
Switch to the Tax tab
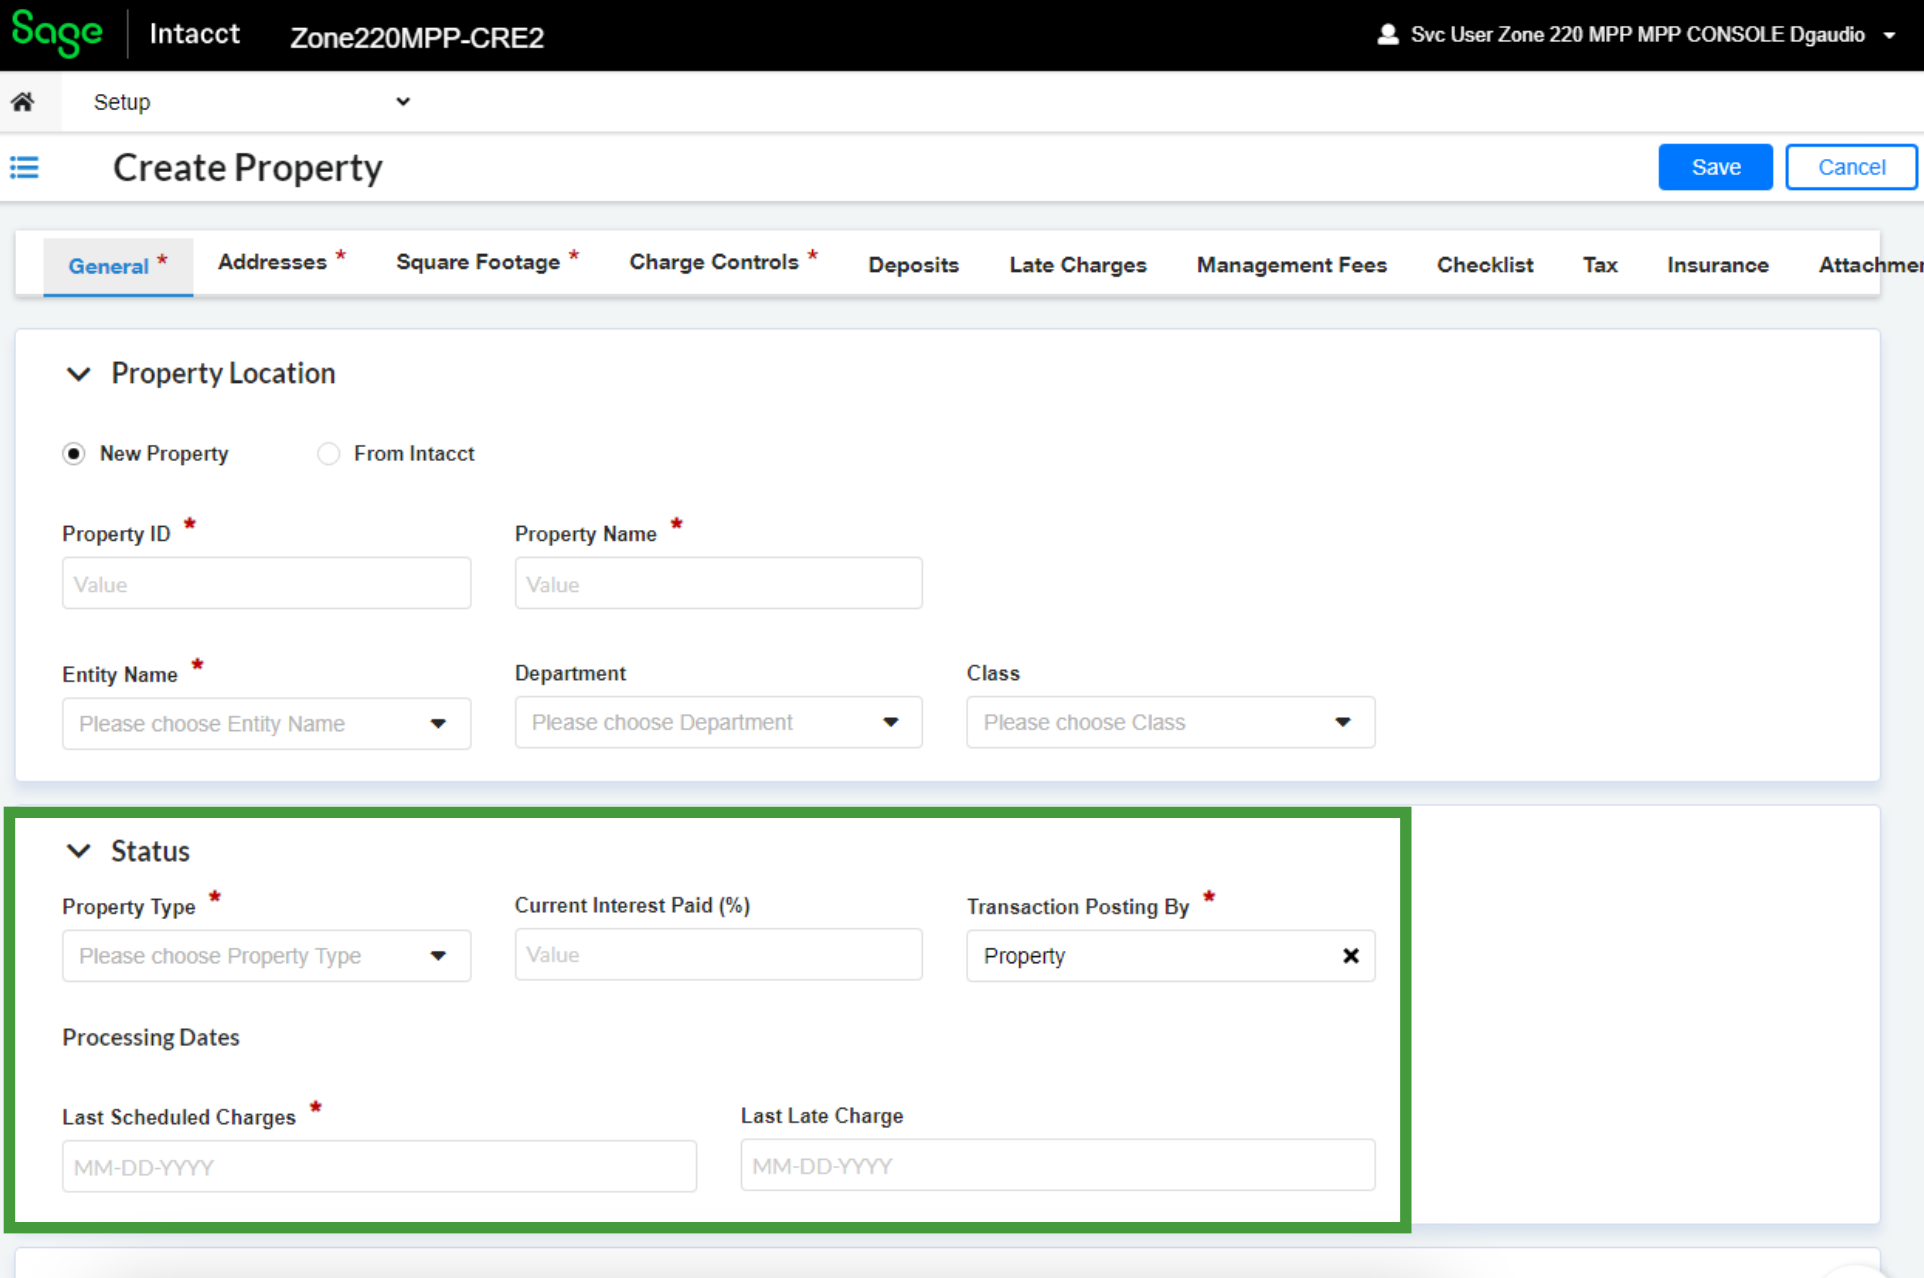tap(1600, 265)
